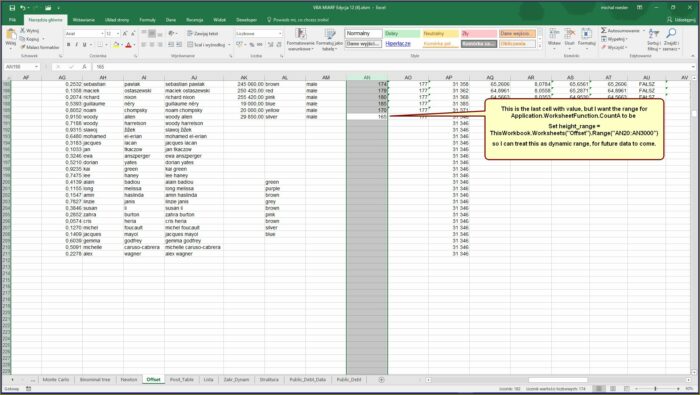
Task: Expand the cell styles gallery
Action: click(540, 46)
